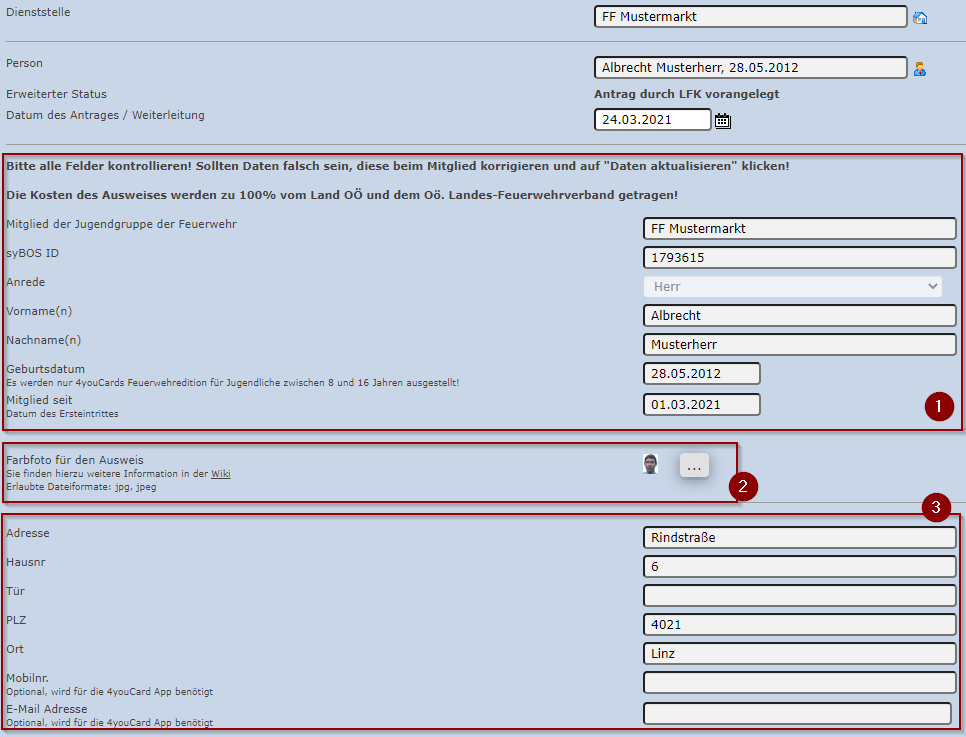
Task: Click the text Antrag durch LFK vorangelegt
Action: pyautogui.click(x=686, y=94)
